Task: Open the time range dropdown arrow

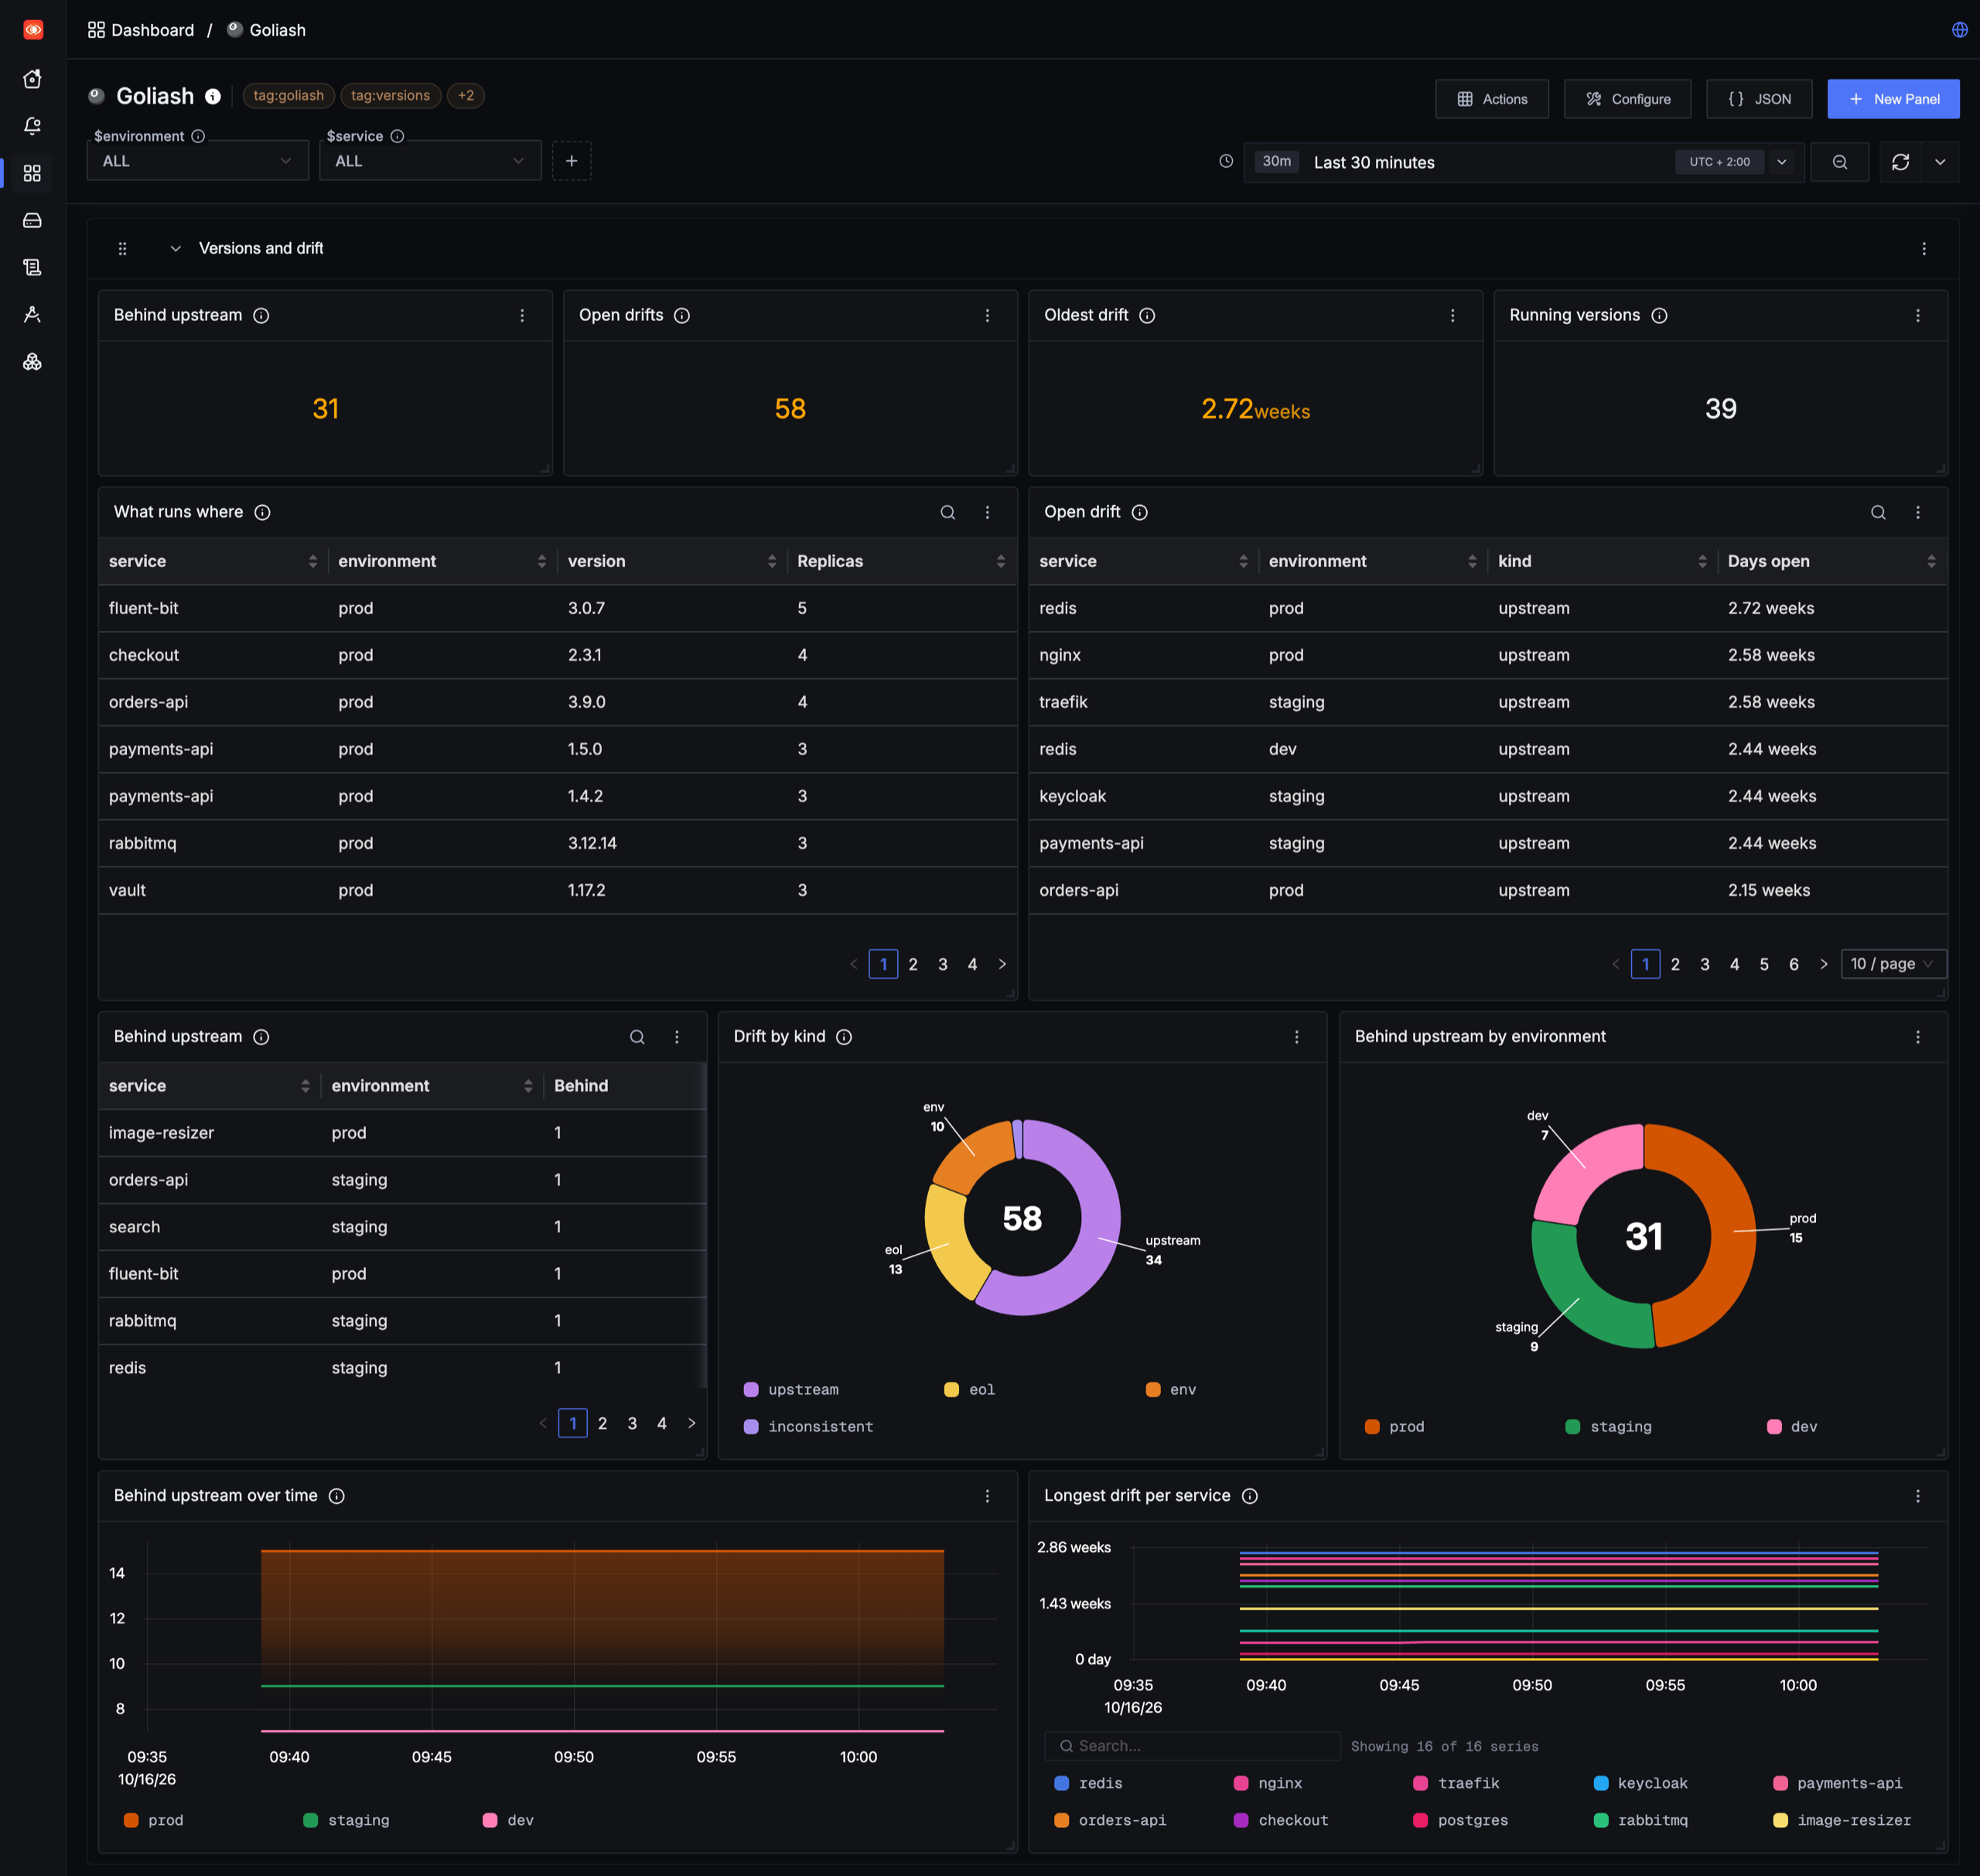Action: (1781, 162)
